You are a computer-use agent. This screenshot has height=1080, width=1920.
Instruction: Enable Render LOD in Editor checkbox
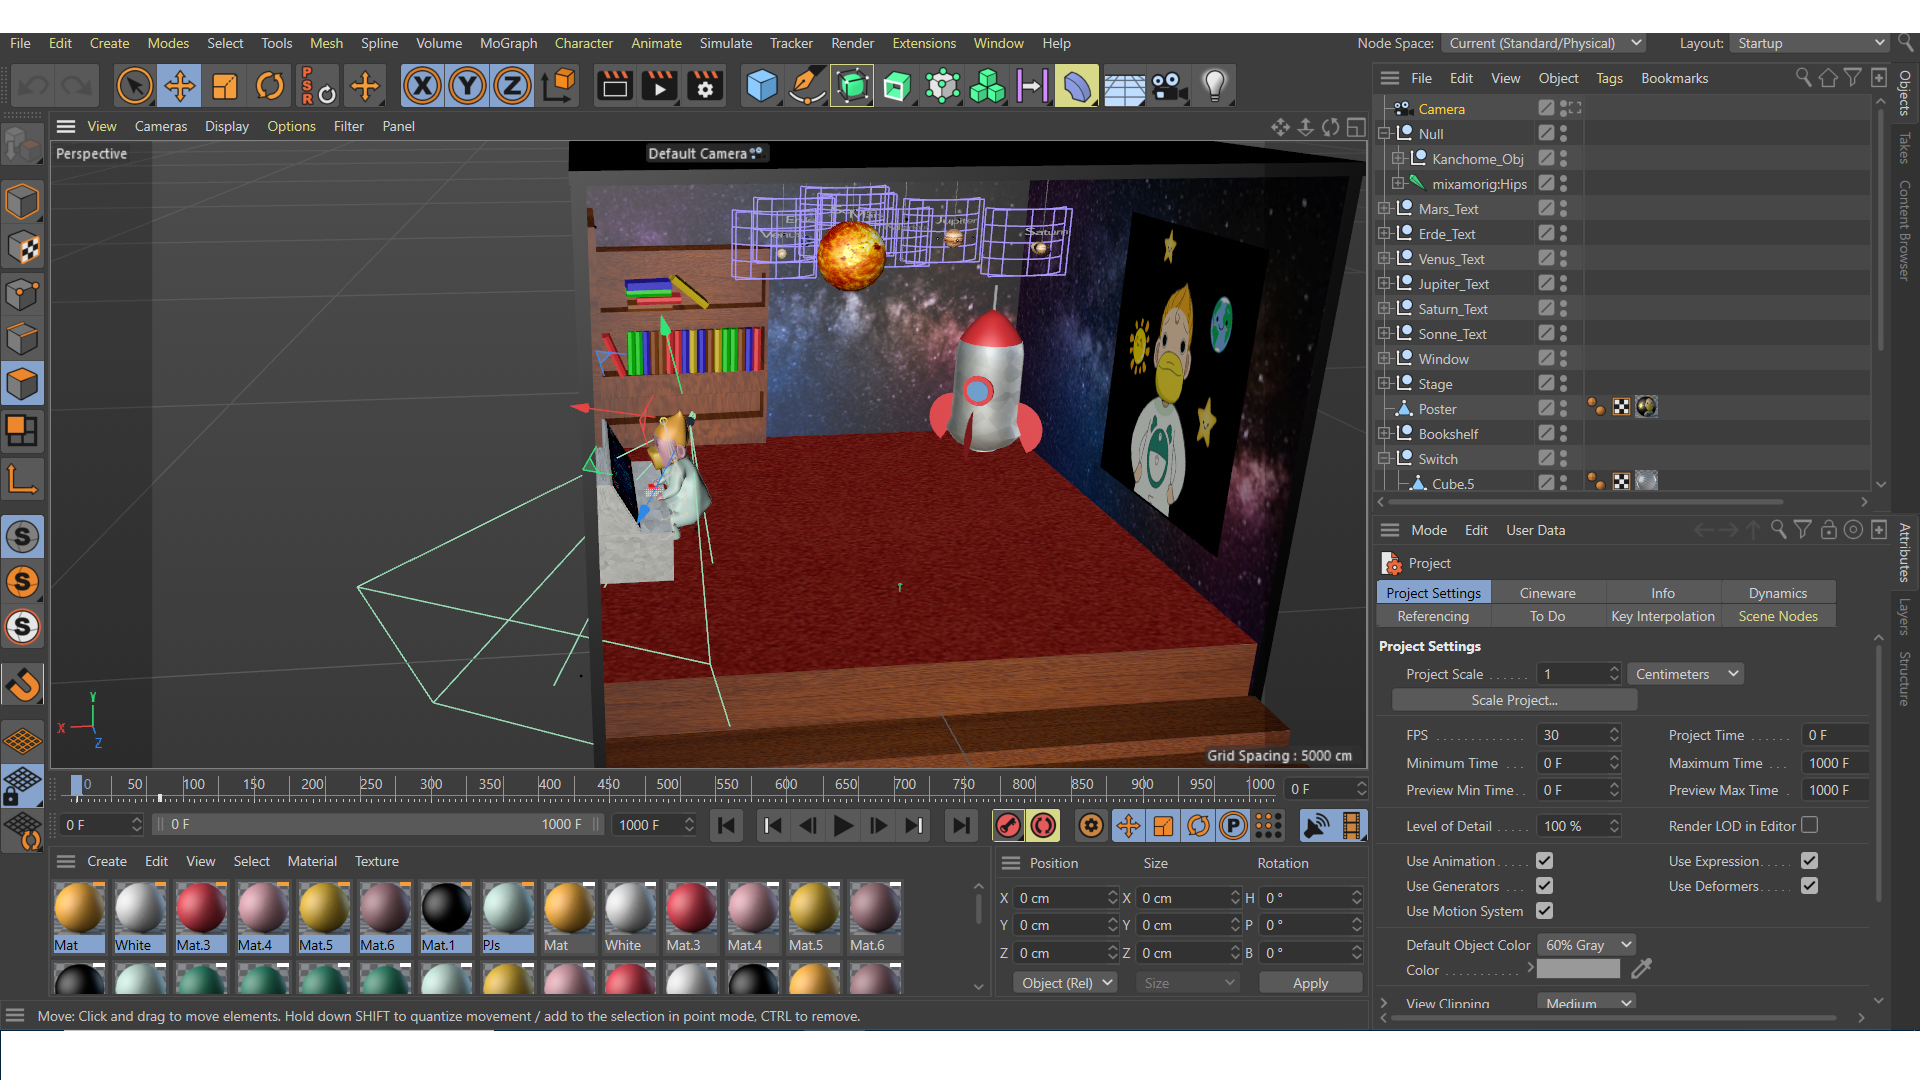point(1809,826)
